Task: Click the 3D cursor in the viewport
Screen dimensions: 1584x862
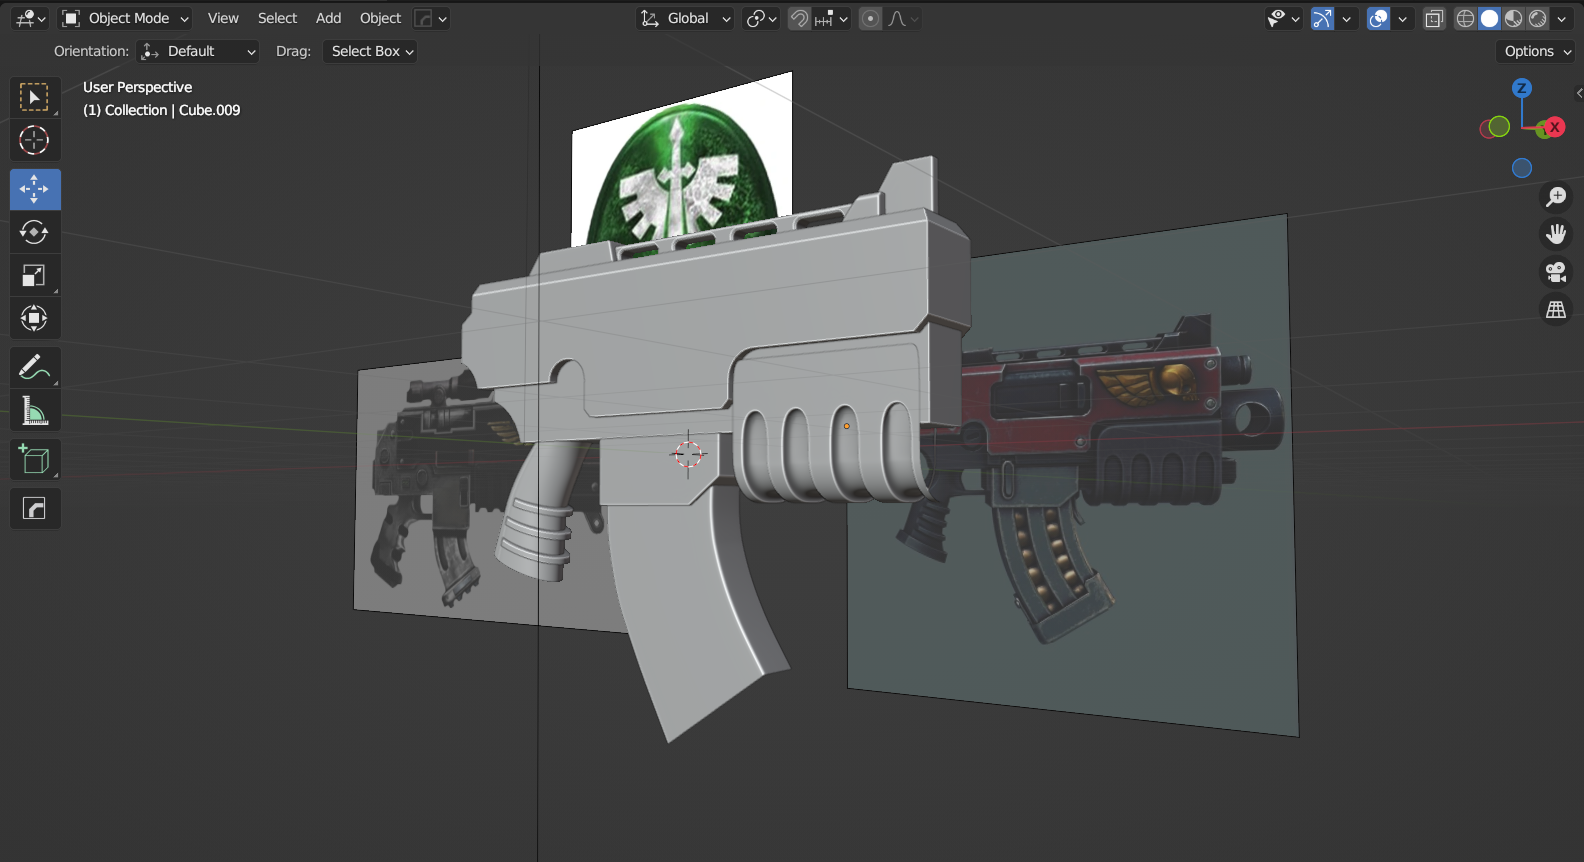Action: 688,454
